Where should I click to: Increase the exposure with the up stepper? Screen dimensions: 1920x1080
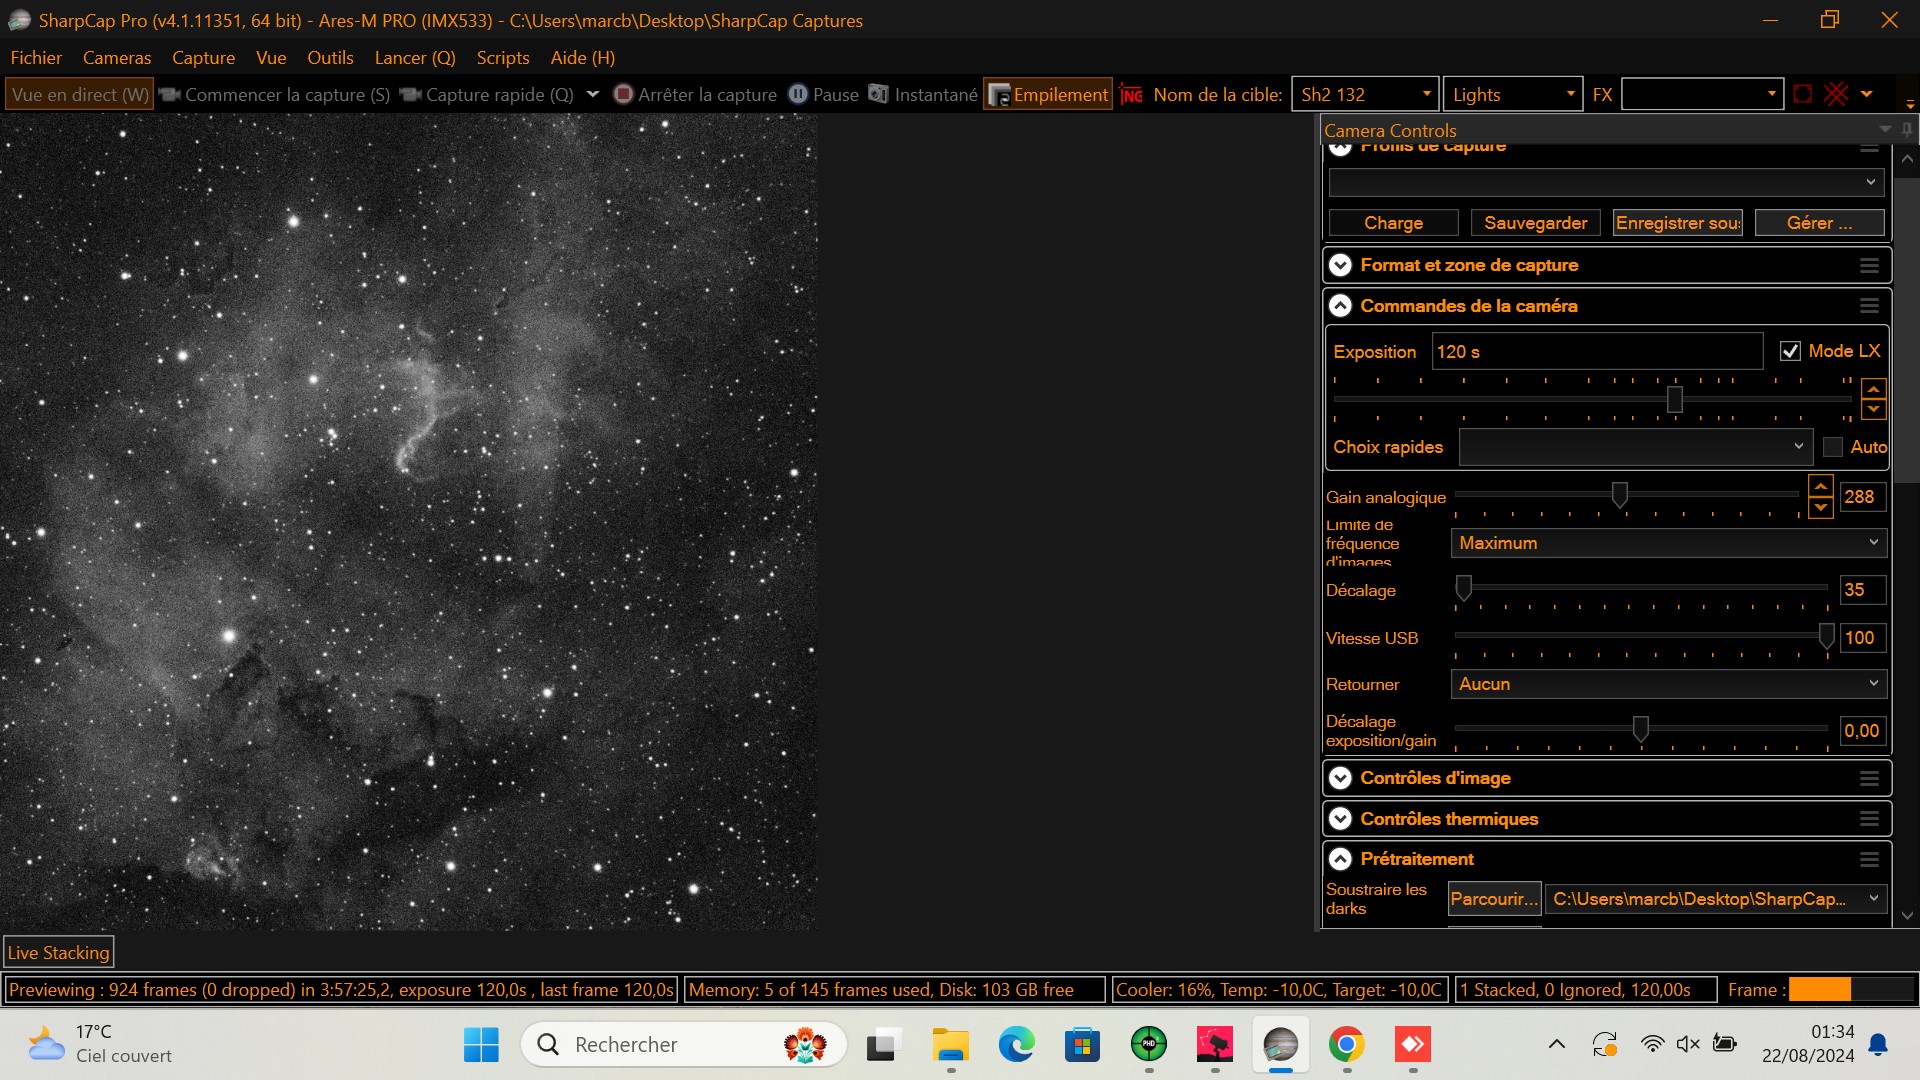[1873, 389]
